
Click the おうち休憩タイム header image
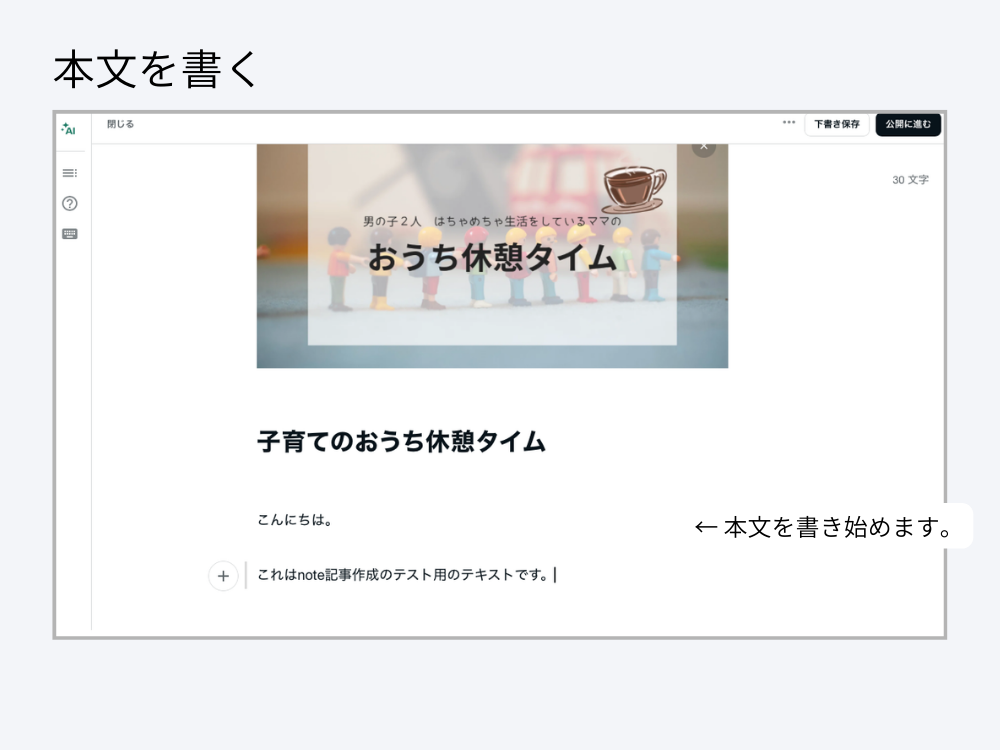[x=492, y=255]
